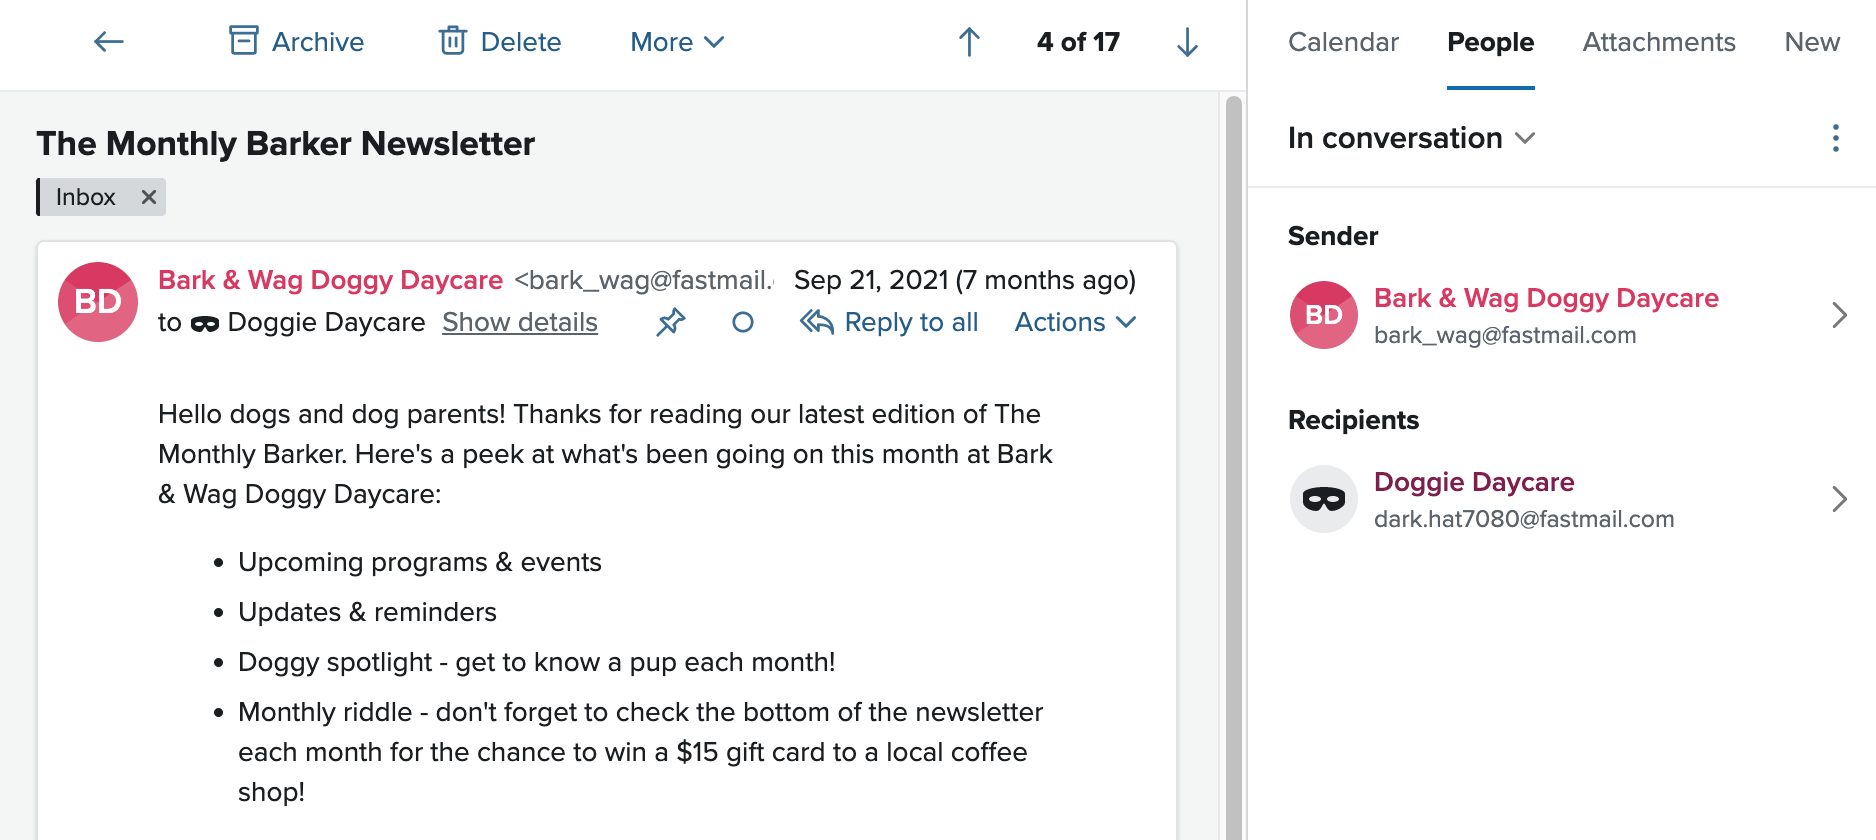Click the BD sender avatar in the email header
This screenshot has width=1876, height=840.
[98, 302]
